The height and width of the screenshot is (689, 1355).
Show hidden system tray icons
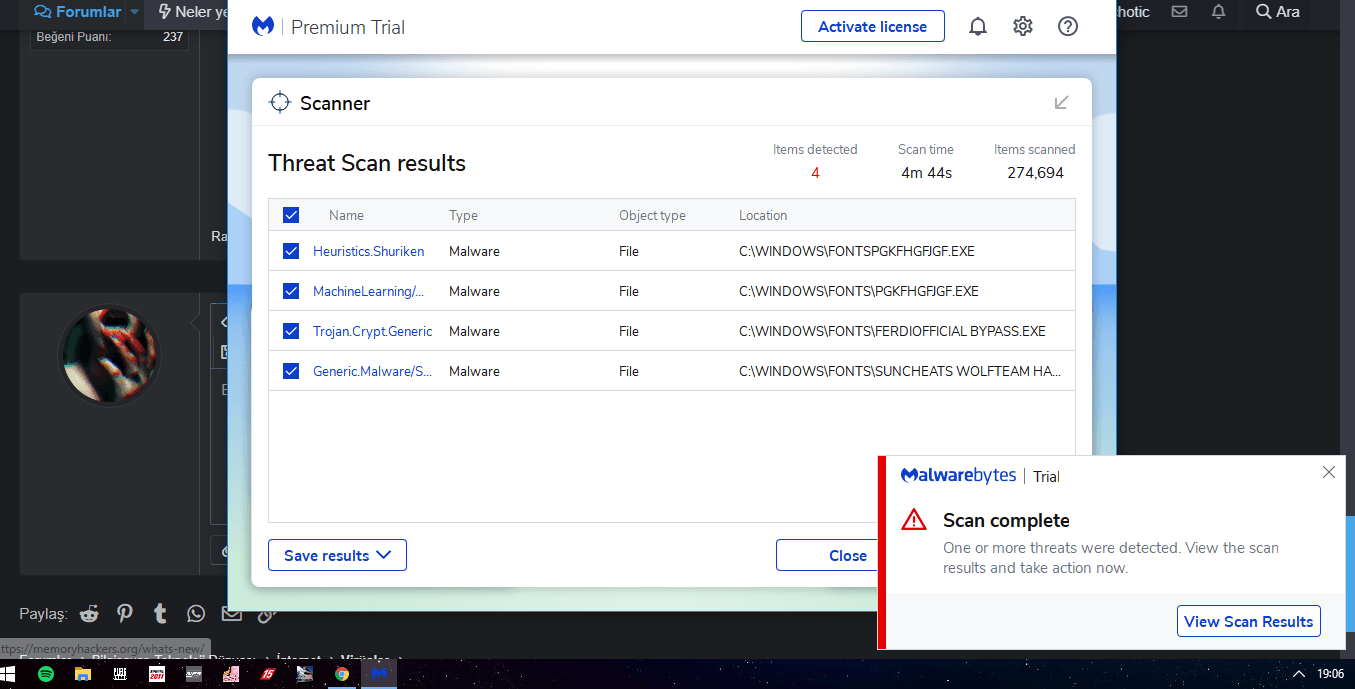coord(1299,674)
